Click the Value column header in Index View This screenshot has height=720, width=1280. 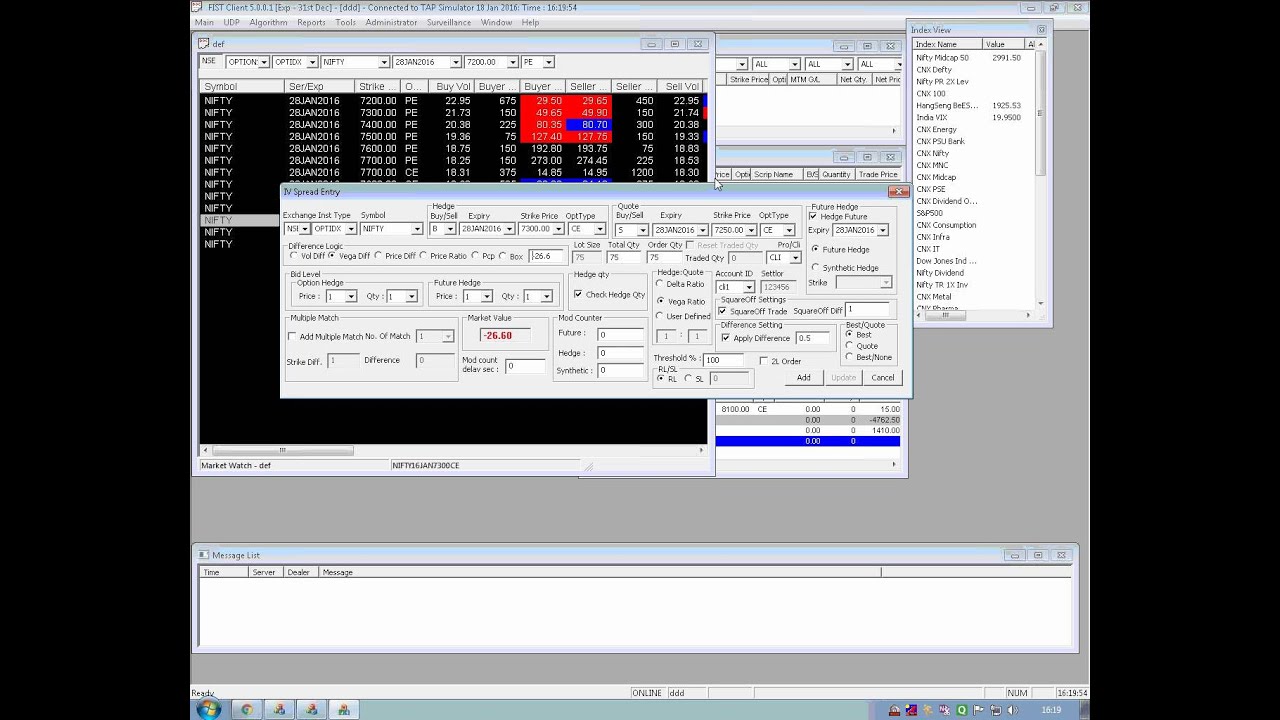coord(1003,44)
